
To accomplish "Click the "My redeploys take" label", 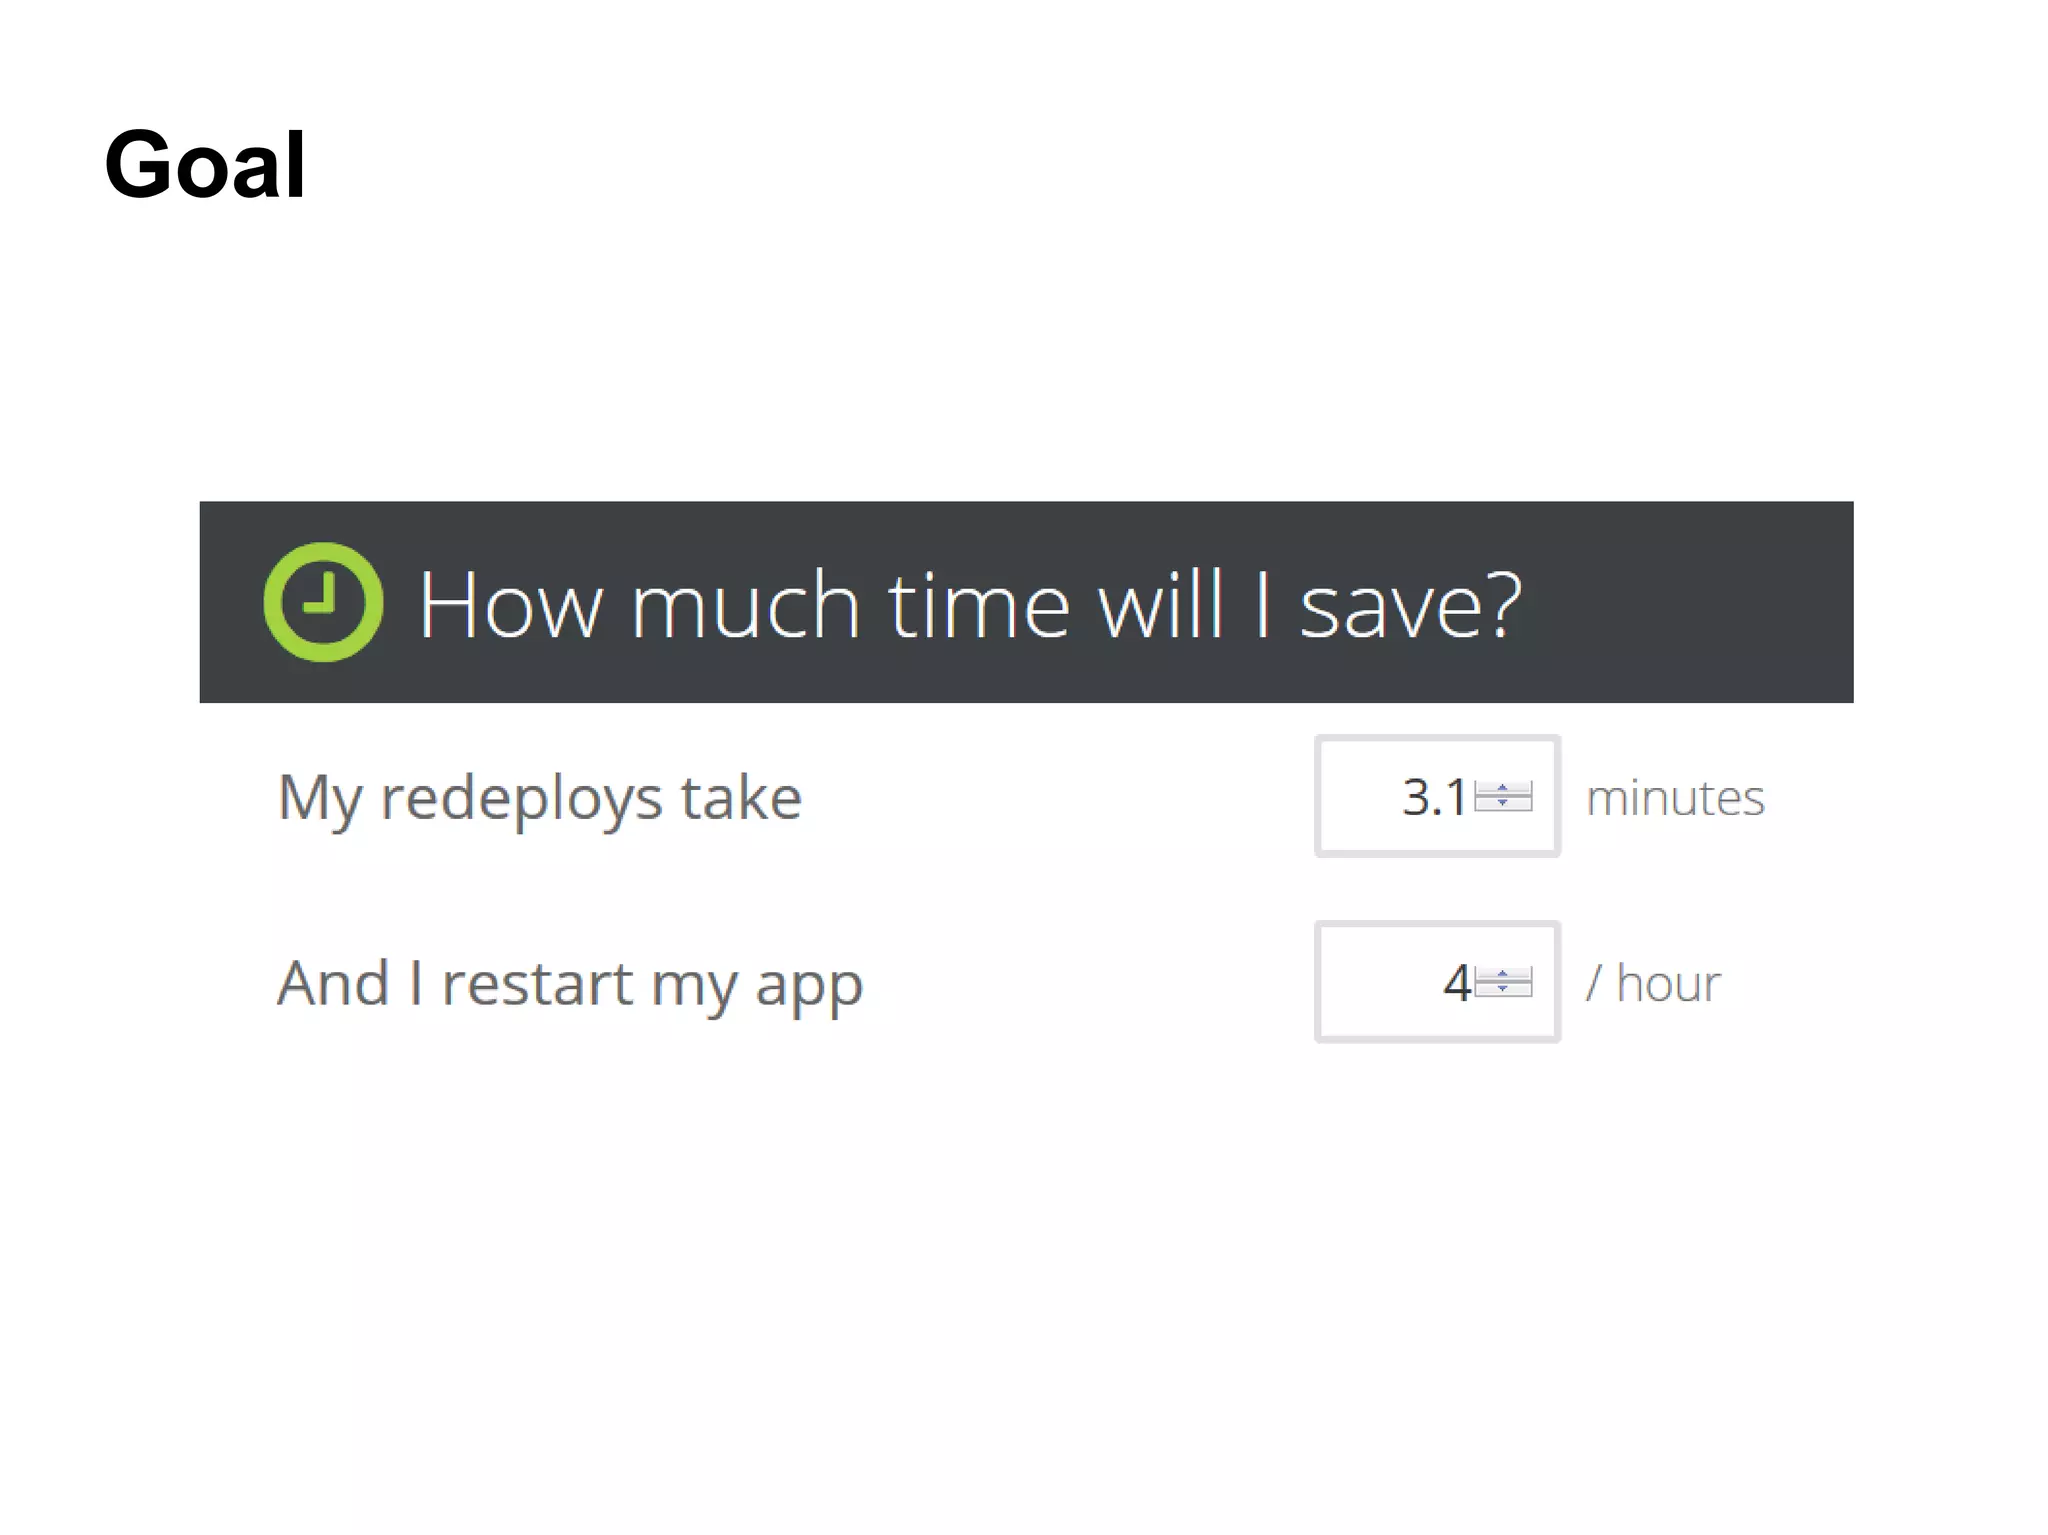I will pos(540,798).
